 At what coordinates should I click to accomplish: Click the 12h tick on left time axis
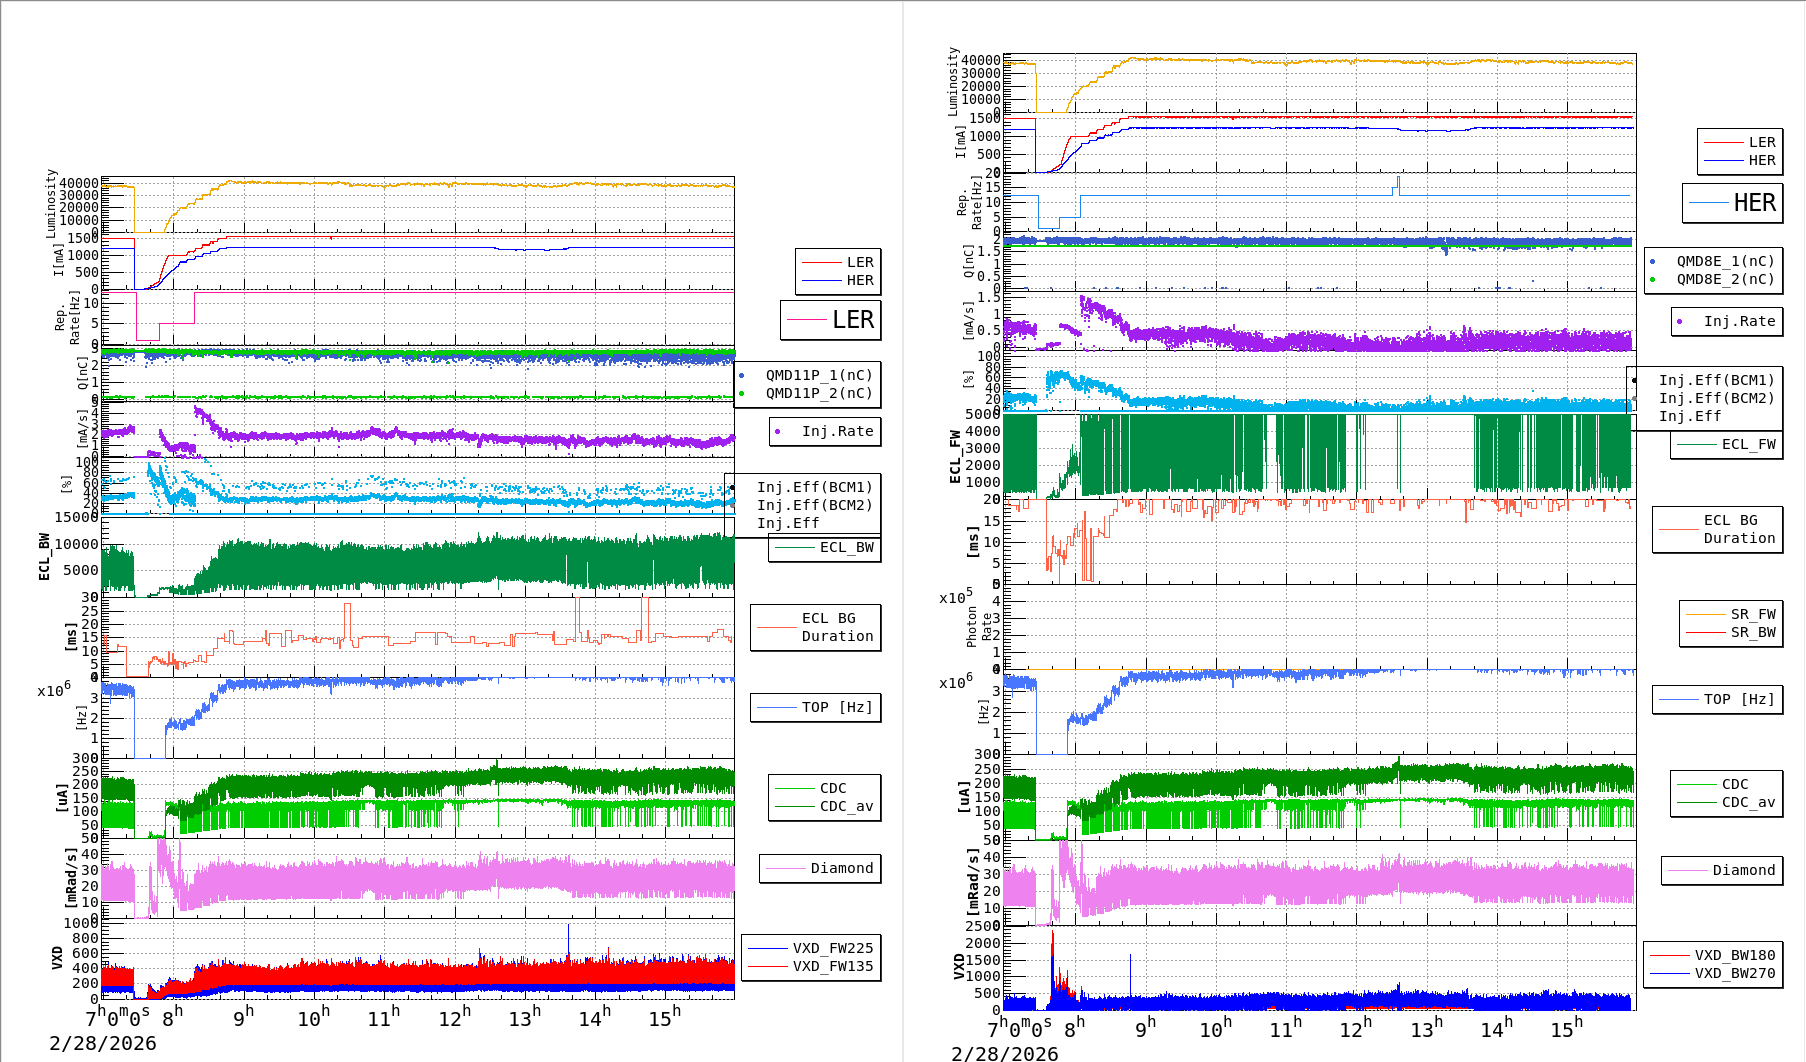[454, 1018]
